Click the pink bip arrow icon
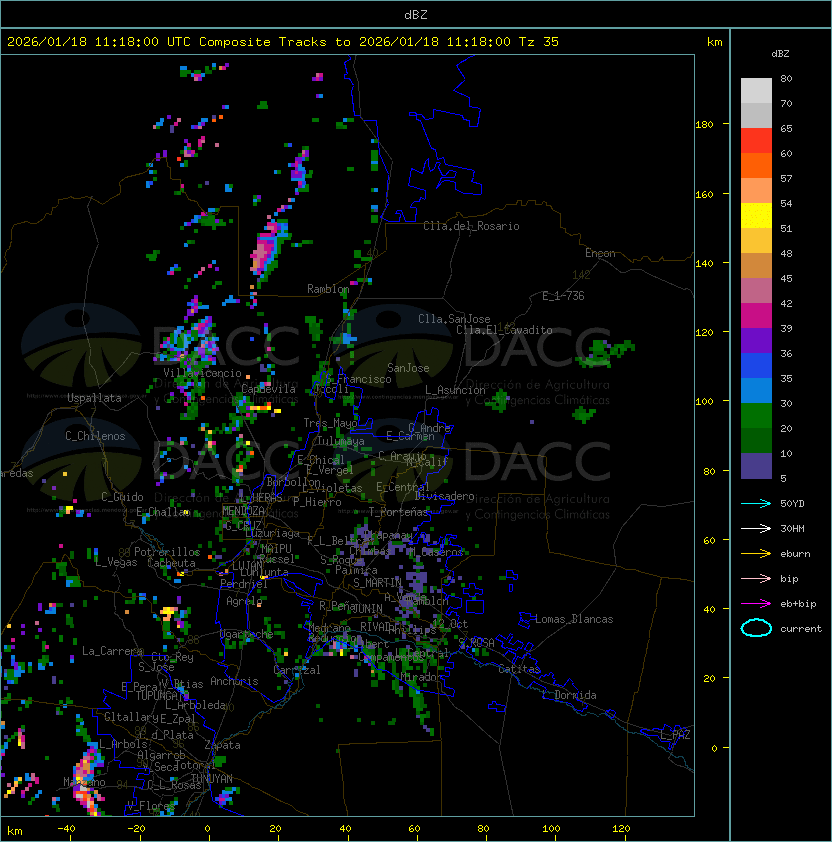The width and height of the screenshot is (832, 842). tap(756, 578)
